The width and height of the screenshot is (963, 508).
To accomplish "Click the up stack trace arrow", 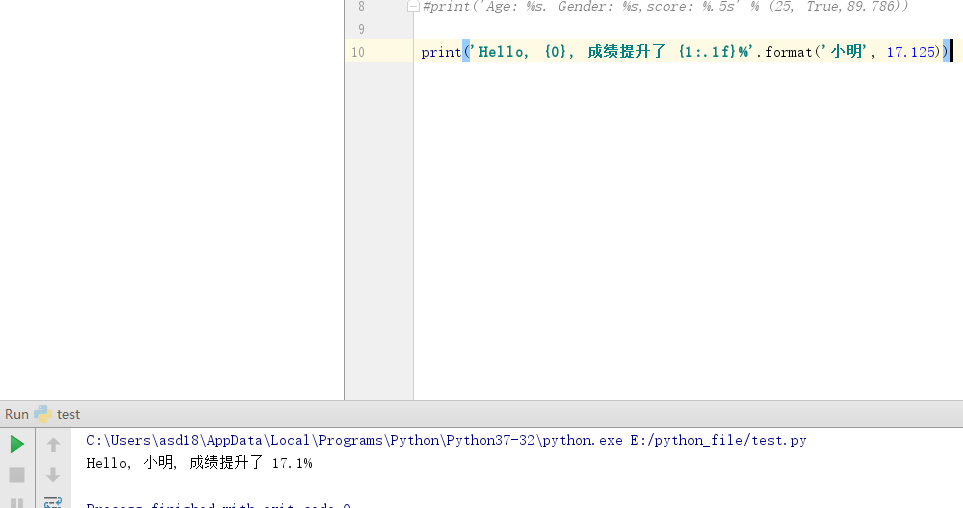I will (x=53, y=444).
